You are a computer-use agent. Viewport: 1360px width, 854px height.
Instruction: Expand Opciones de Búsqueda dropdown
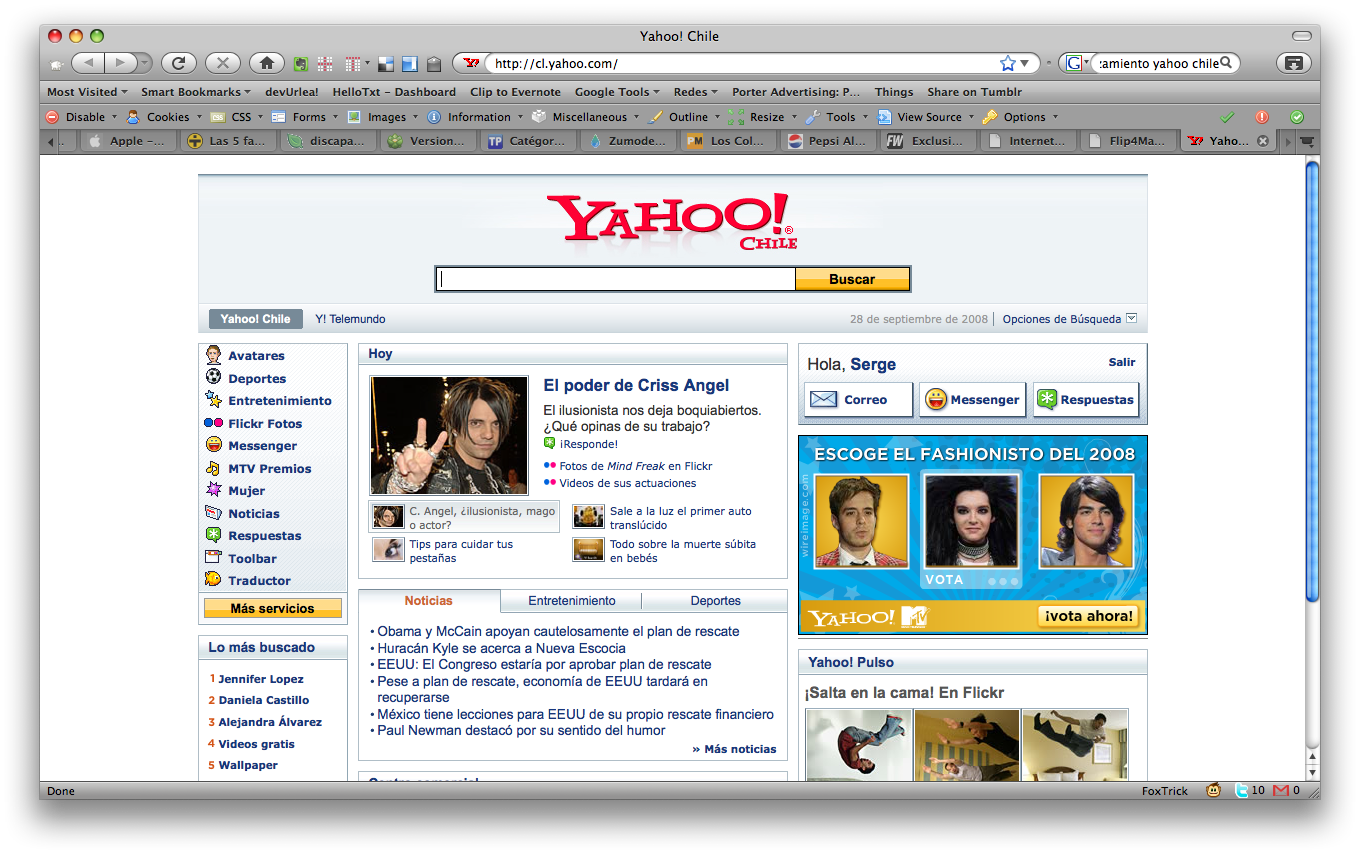pyautogui.click(x=1131, y=319)
